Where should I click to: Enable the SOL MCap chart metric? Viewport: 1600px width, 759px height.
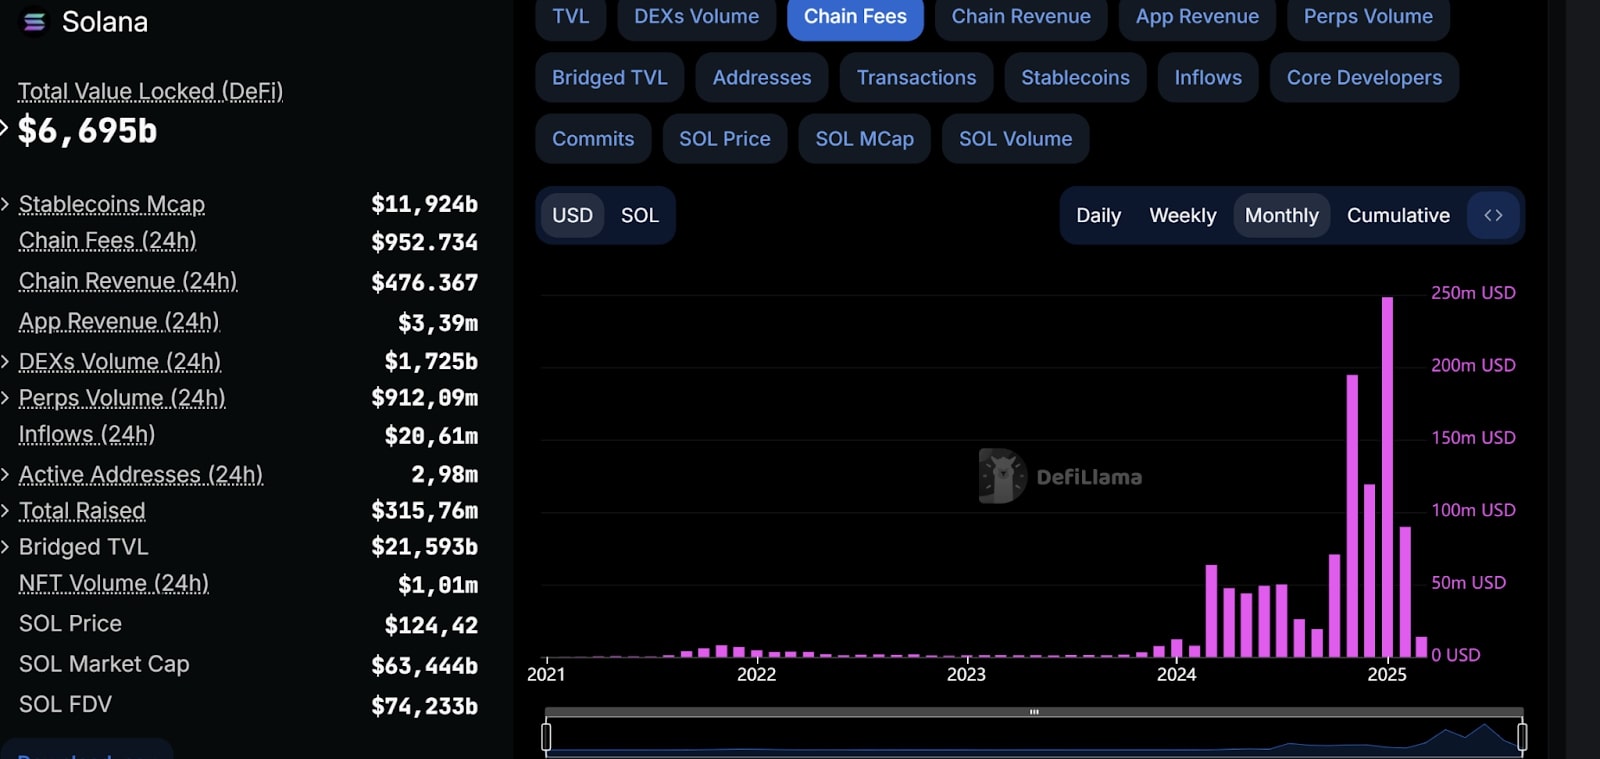pos(864,139)
